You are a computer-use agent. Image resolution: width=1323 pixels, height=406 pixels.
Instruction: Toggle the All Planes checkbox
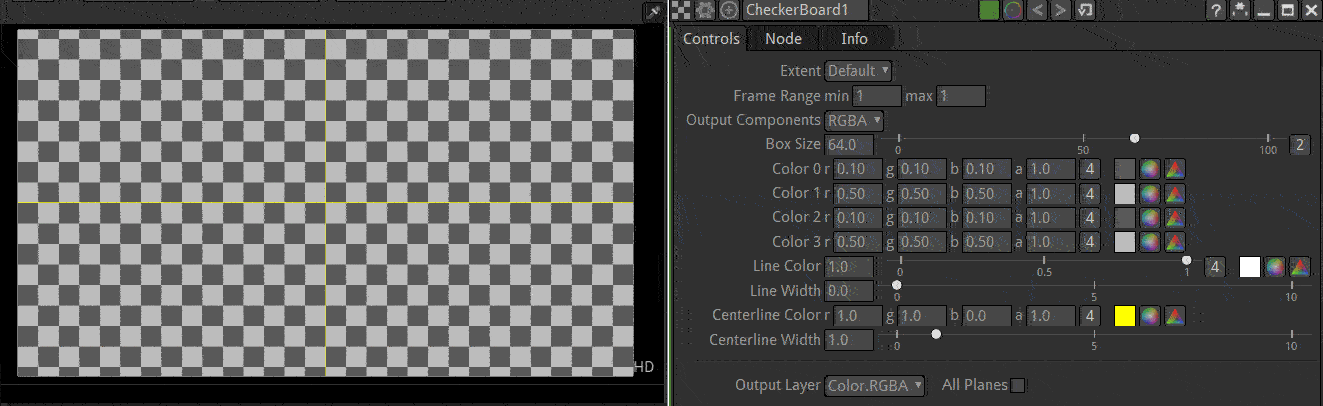point(1018,385)
